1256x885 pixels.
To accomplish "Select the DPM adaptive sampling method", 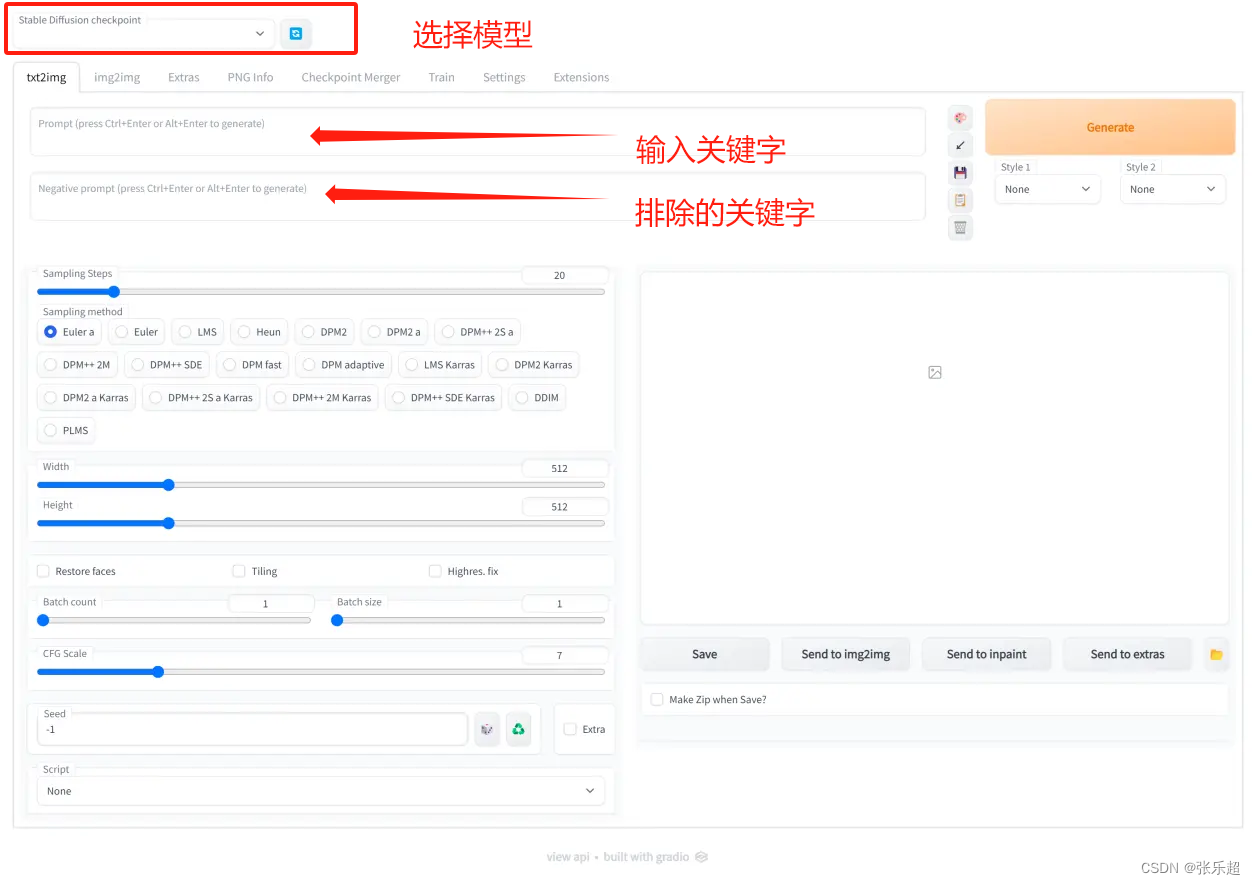I will (x=343, y=365).
